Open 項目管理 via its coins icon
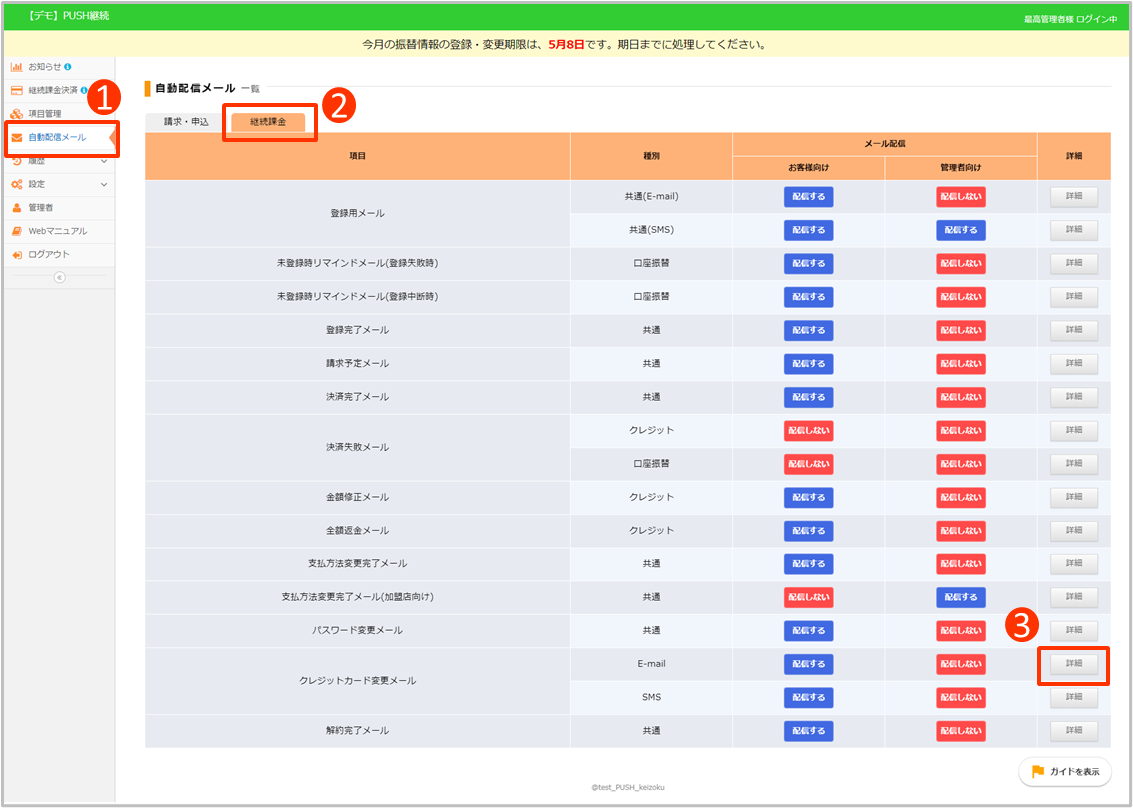This screenshot has width=1133, height=808. [17, 114]
